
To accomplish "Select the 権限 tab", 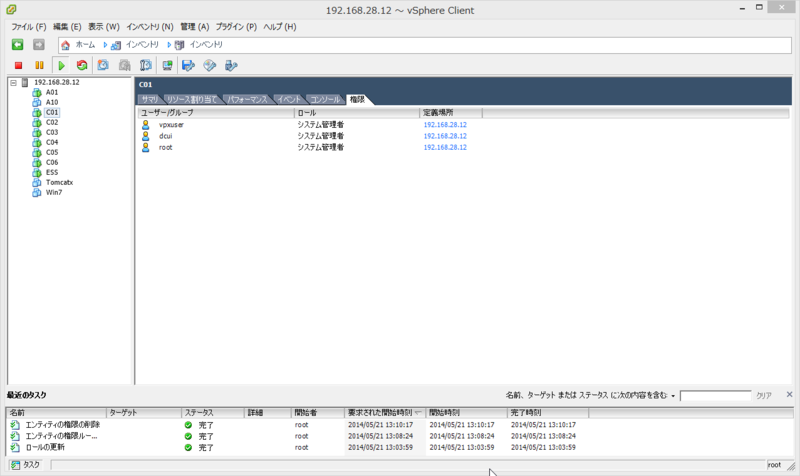I will point(358,99).
